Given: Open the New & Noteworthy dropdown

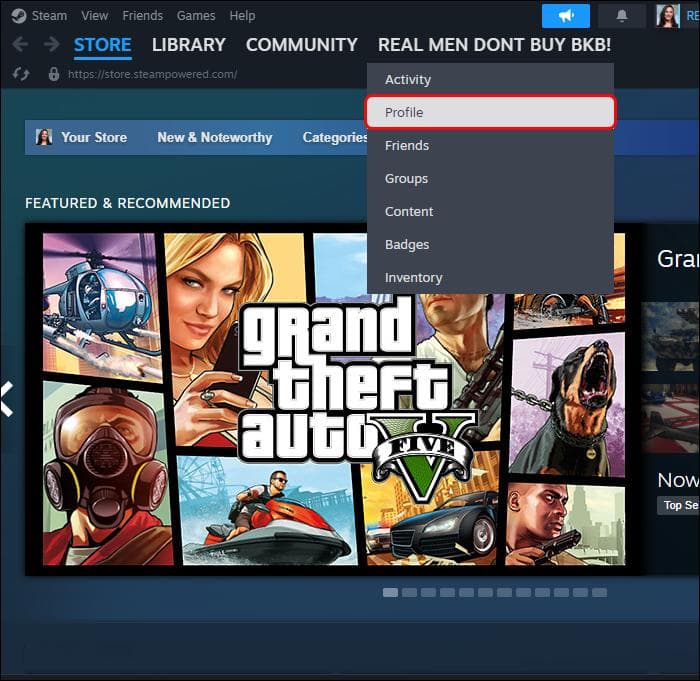Looking at the screenshot, I should [x=215, y=137].
